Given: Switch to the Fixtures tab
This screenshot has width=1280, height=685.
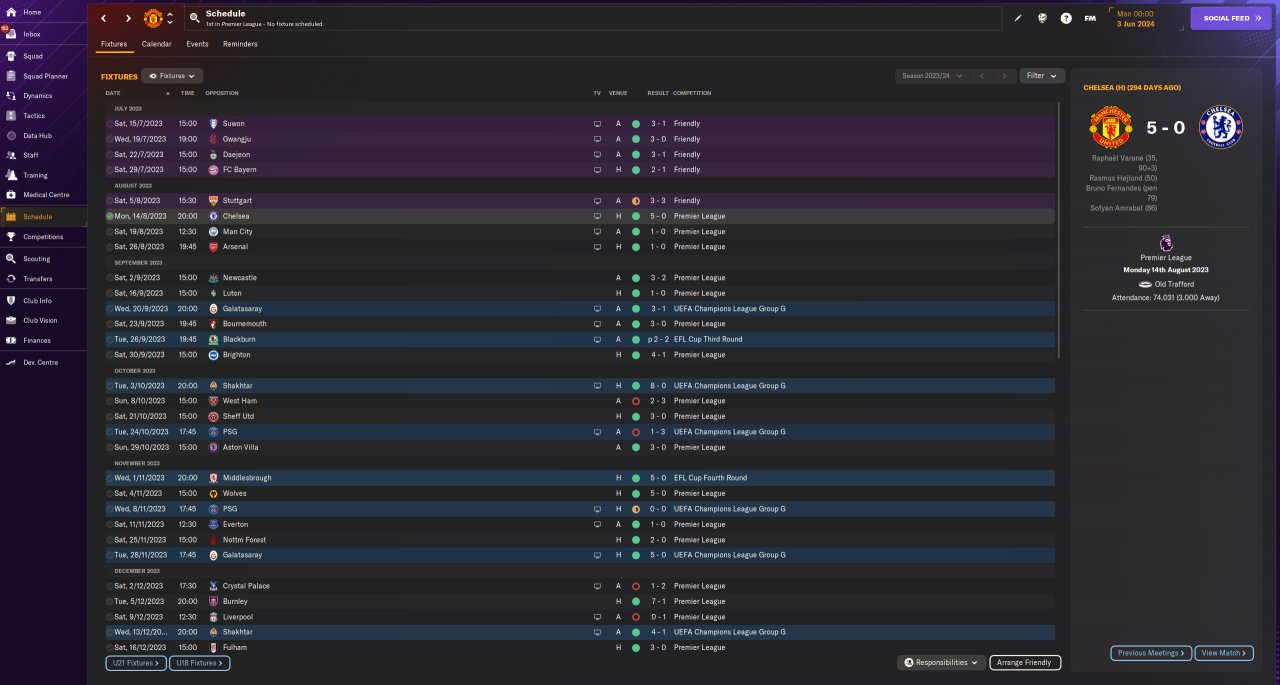Looking at the screenshot, I should 114,44.
